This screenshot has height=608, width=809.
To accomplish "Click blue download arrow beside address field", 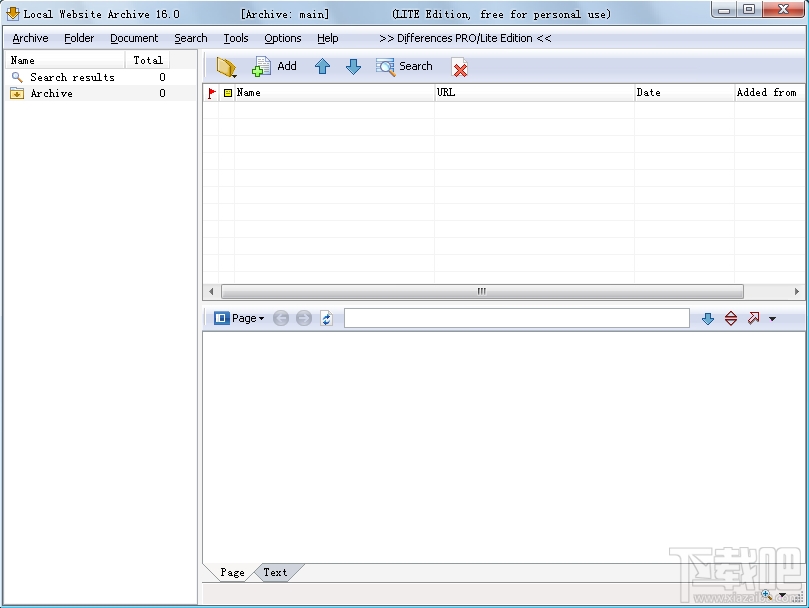I will [708, 318].
